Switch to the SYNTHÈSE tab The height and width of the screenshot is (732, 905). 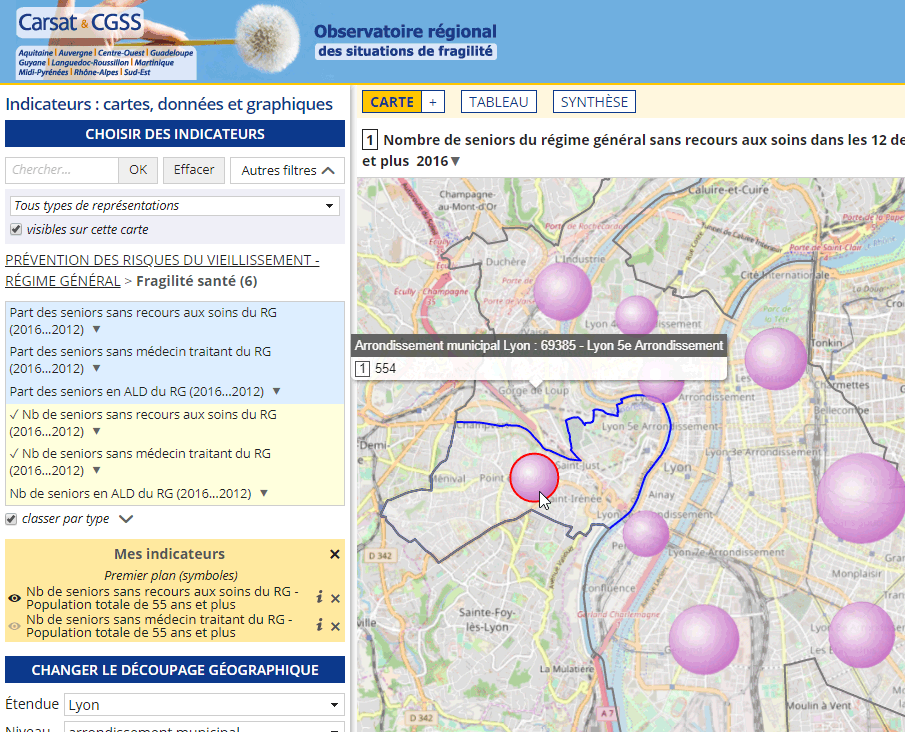pos(594,102)
